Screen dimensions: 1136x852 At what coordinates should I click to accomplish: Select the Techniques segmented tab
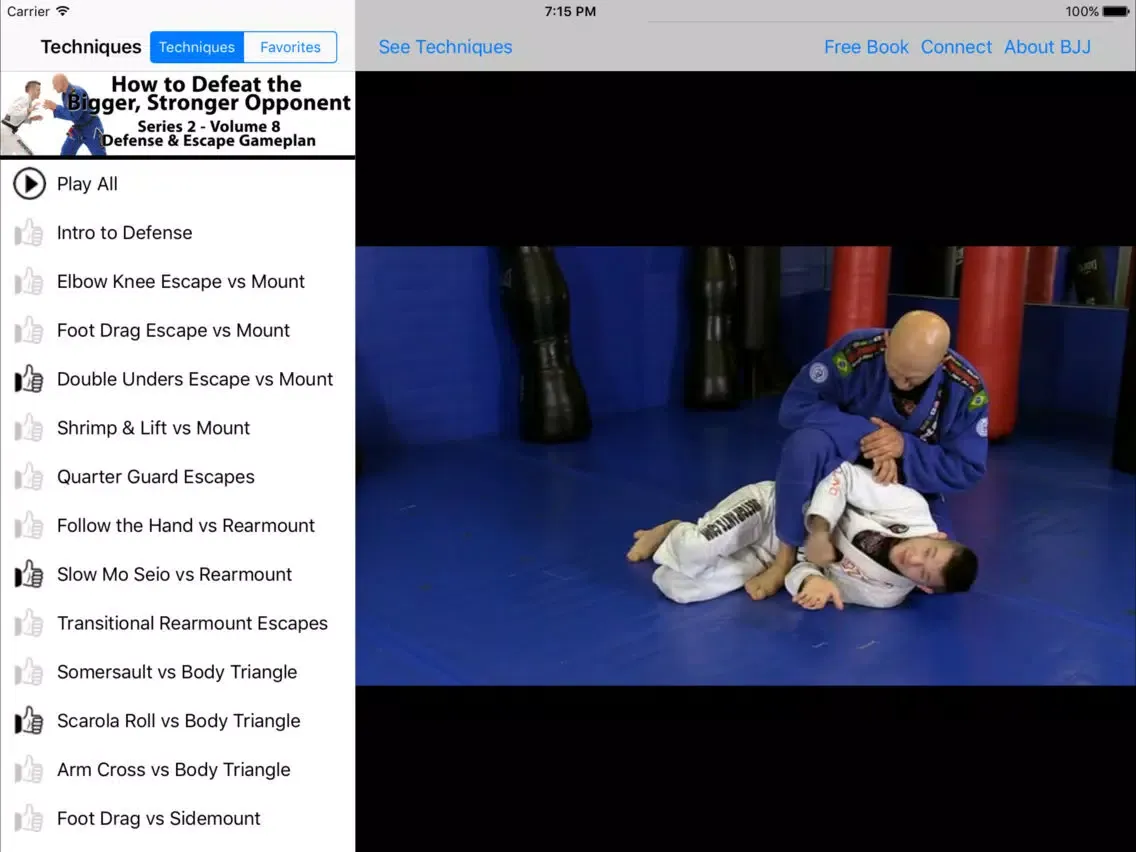pos(197,47)
